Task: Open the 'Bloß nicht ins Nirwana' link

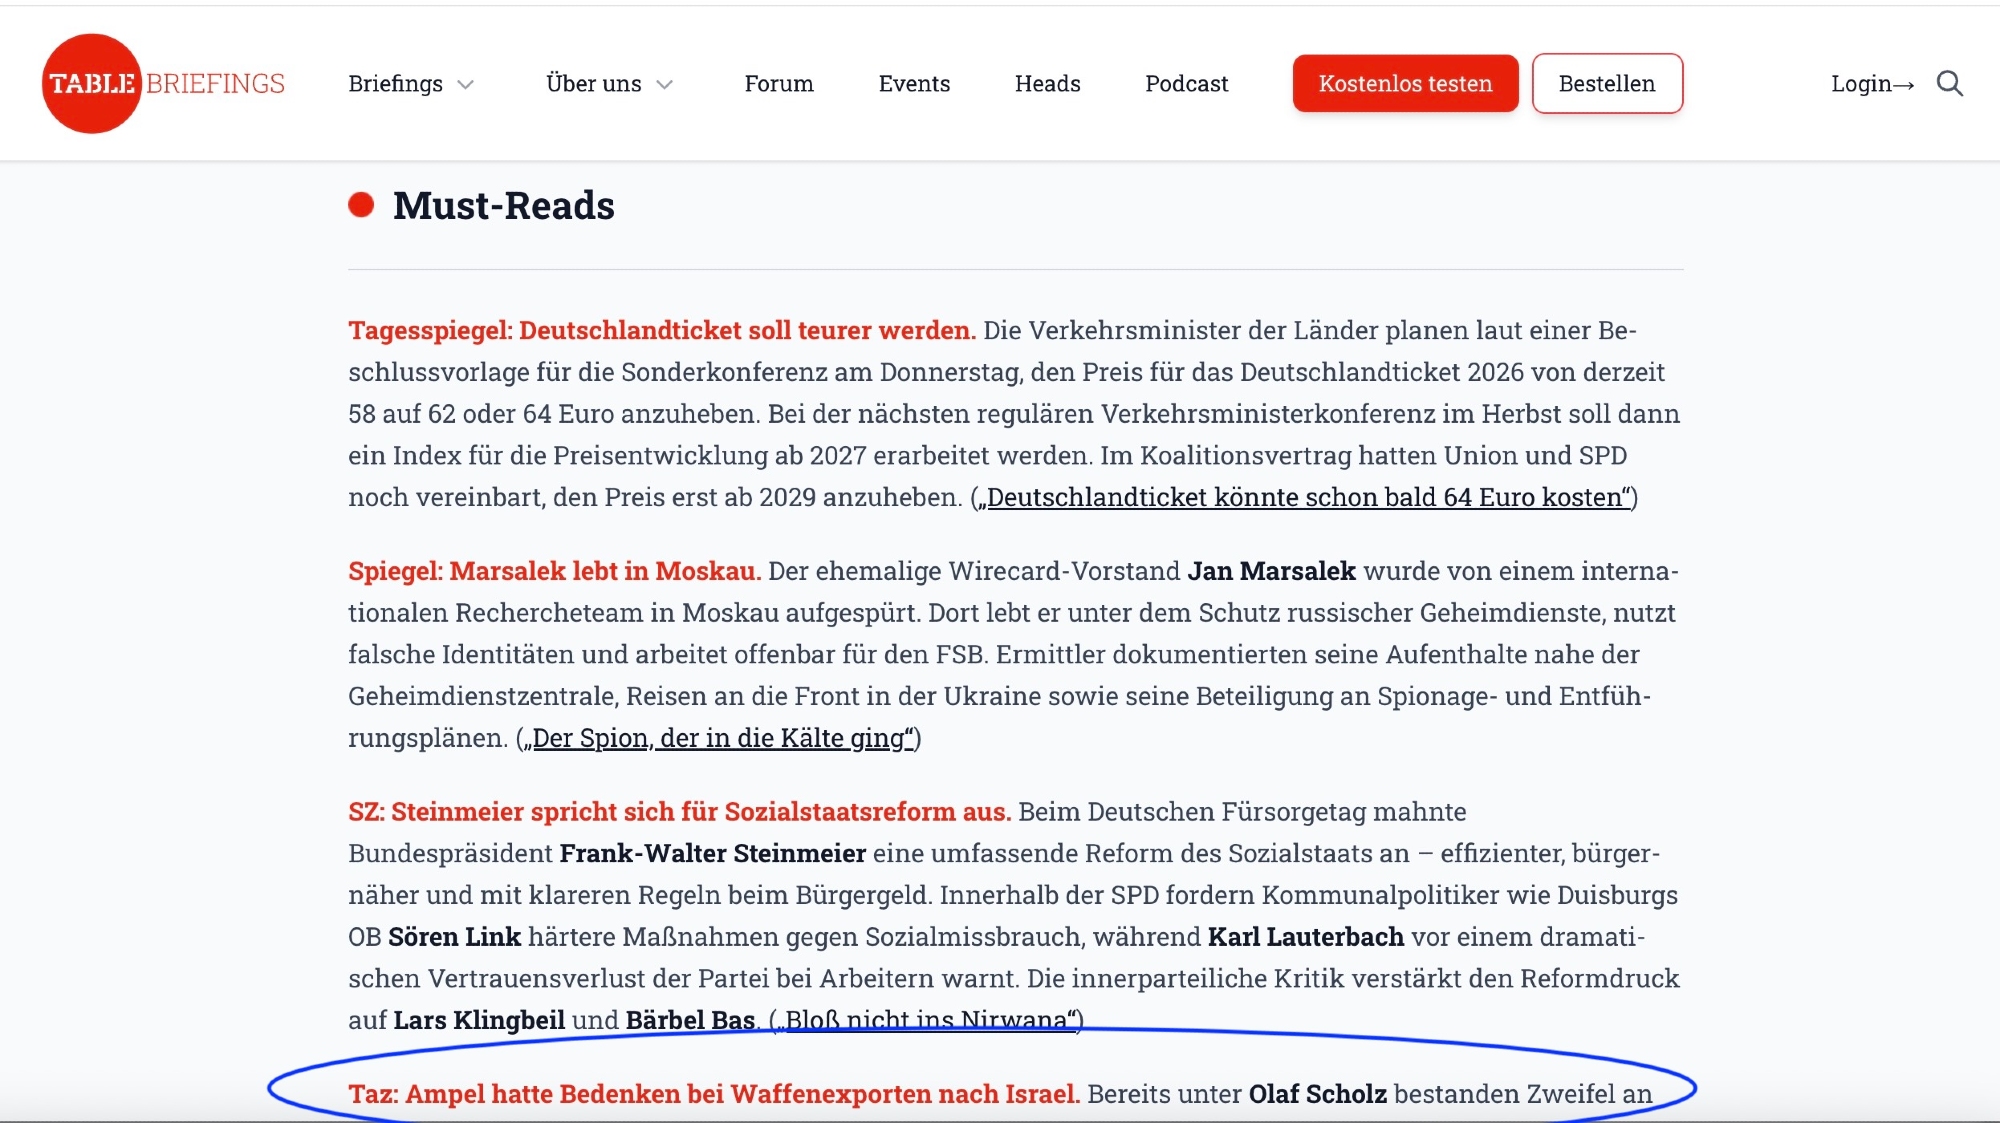Action: point(929,1019)
